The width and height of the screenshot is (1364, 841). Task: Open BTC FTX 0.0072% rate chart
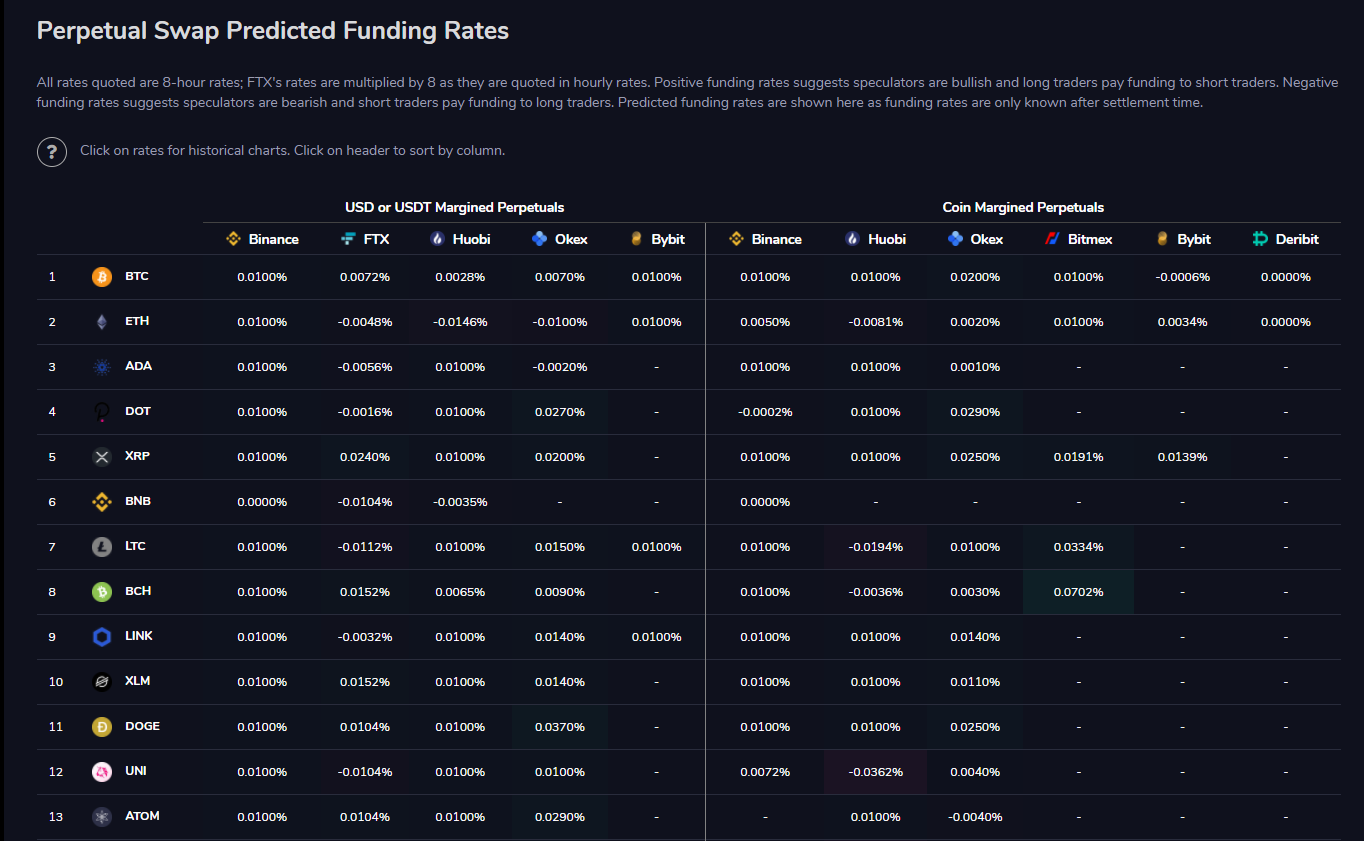click(365, 277)
